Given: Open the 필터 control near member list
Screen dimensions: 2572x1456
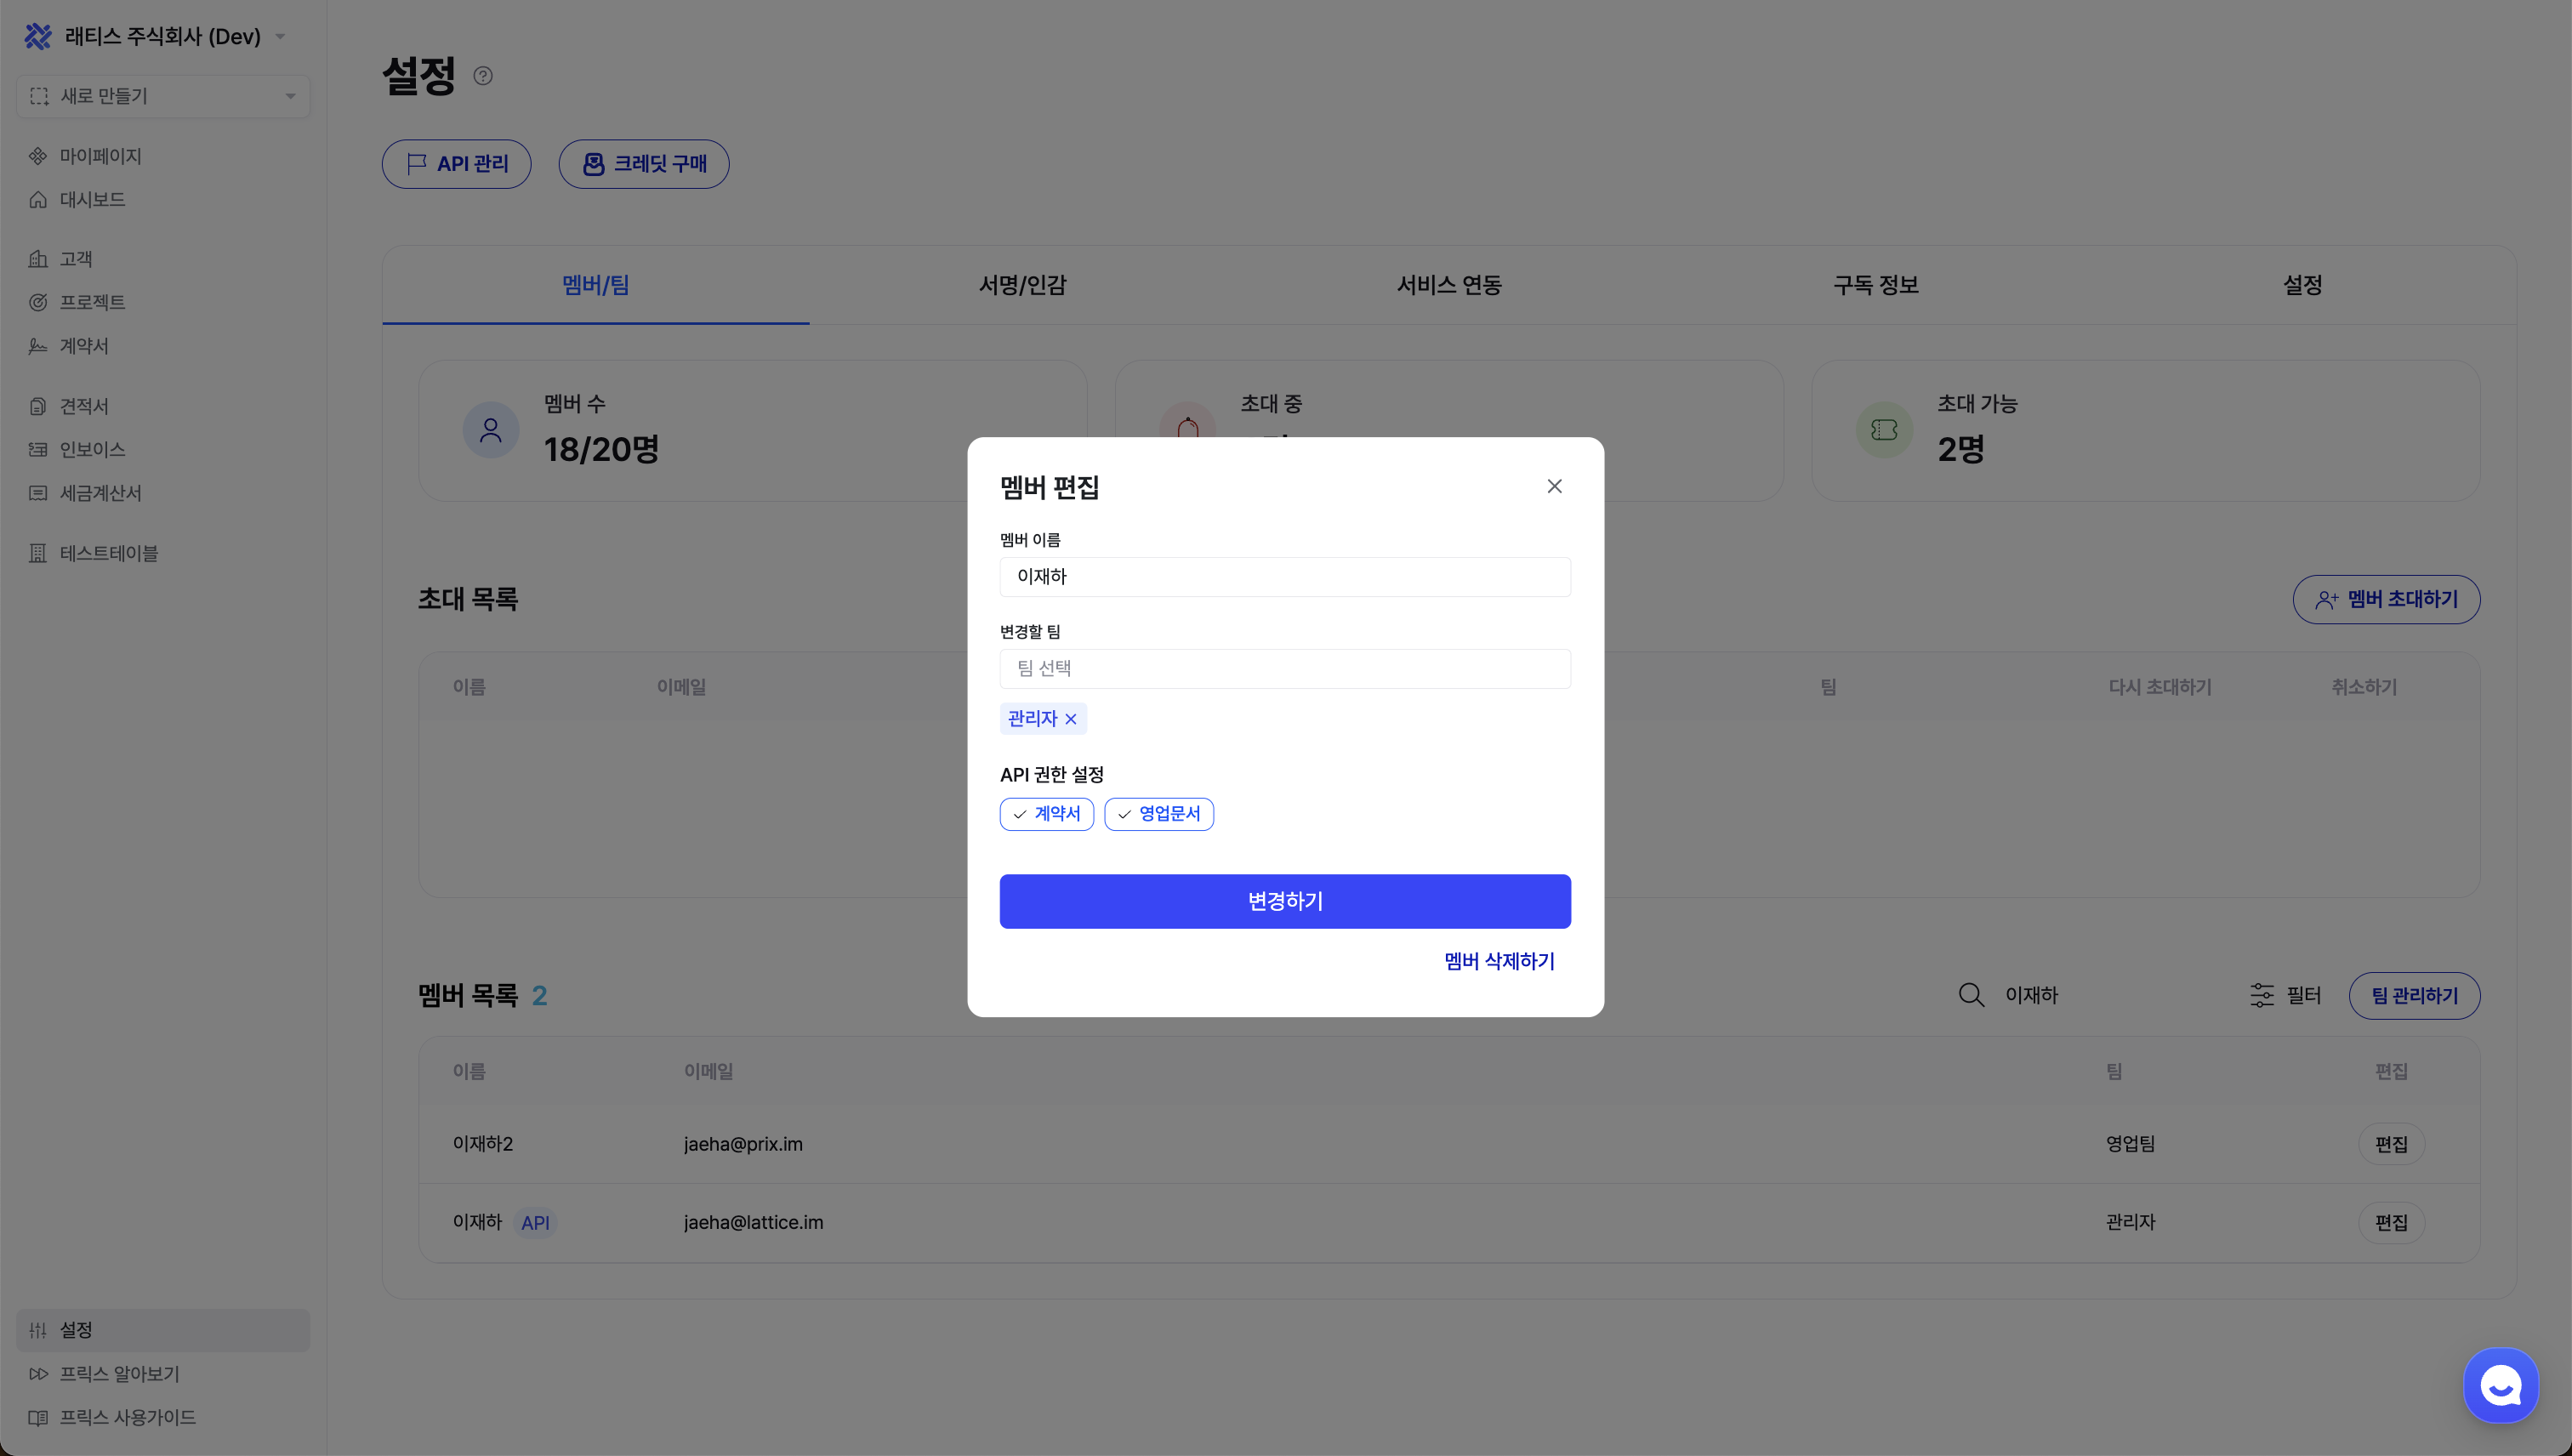Looking at the screenshot, I should click(x=2285, y=994).
